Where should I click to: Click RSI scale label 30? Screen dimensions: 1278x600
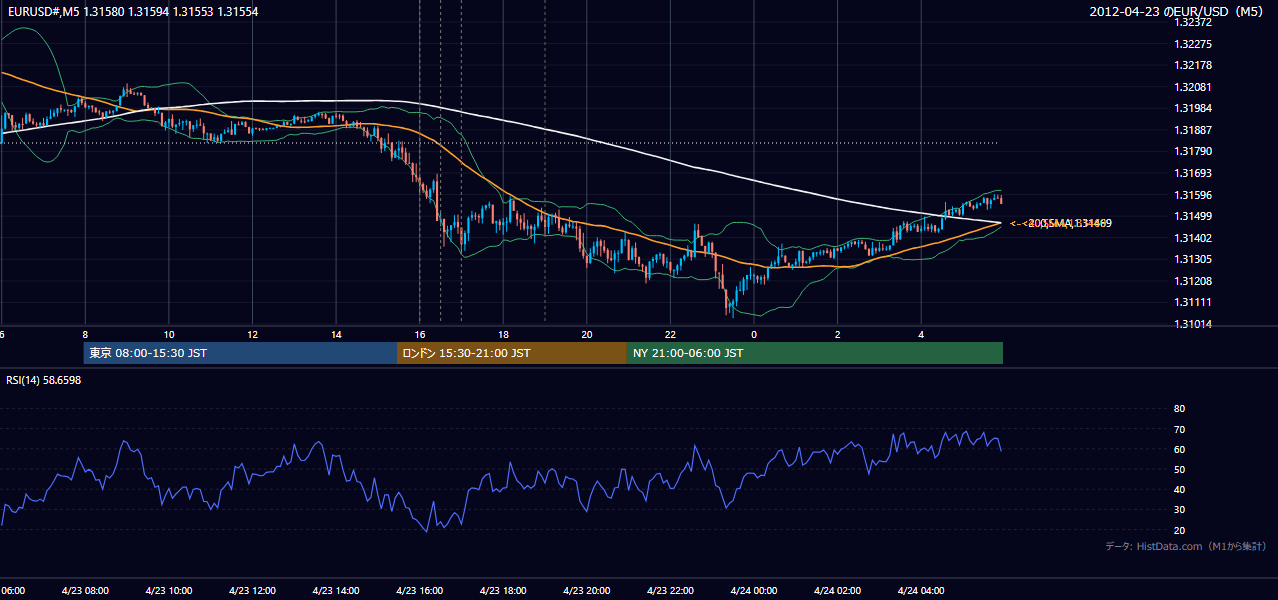click(1179, 510)
